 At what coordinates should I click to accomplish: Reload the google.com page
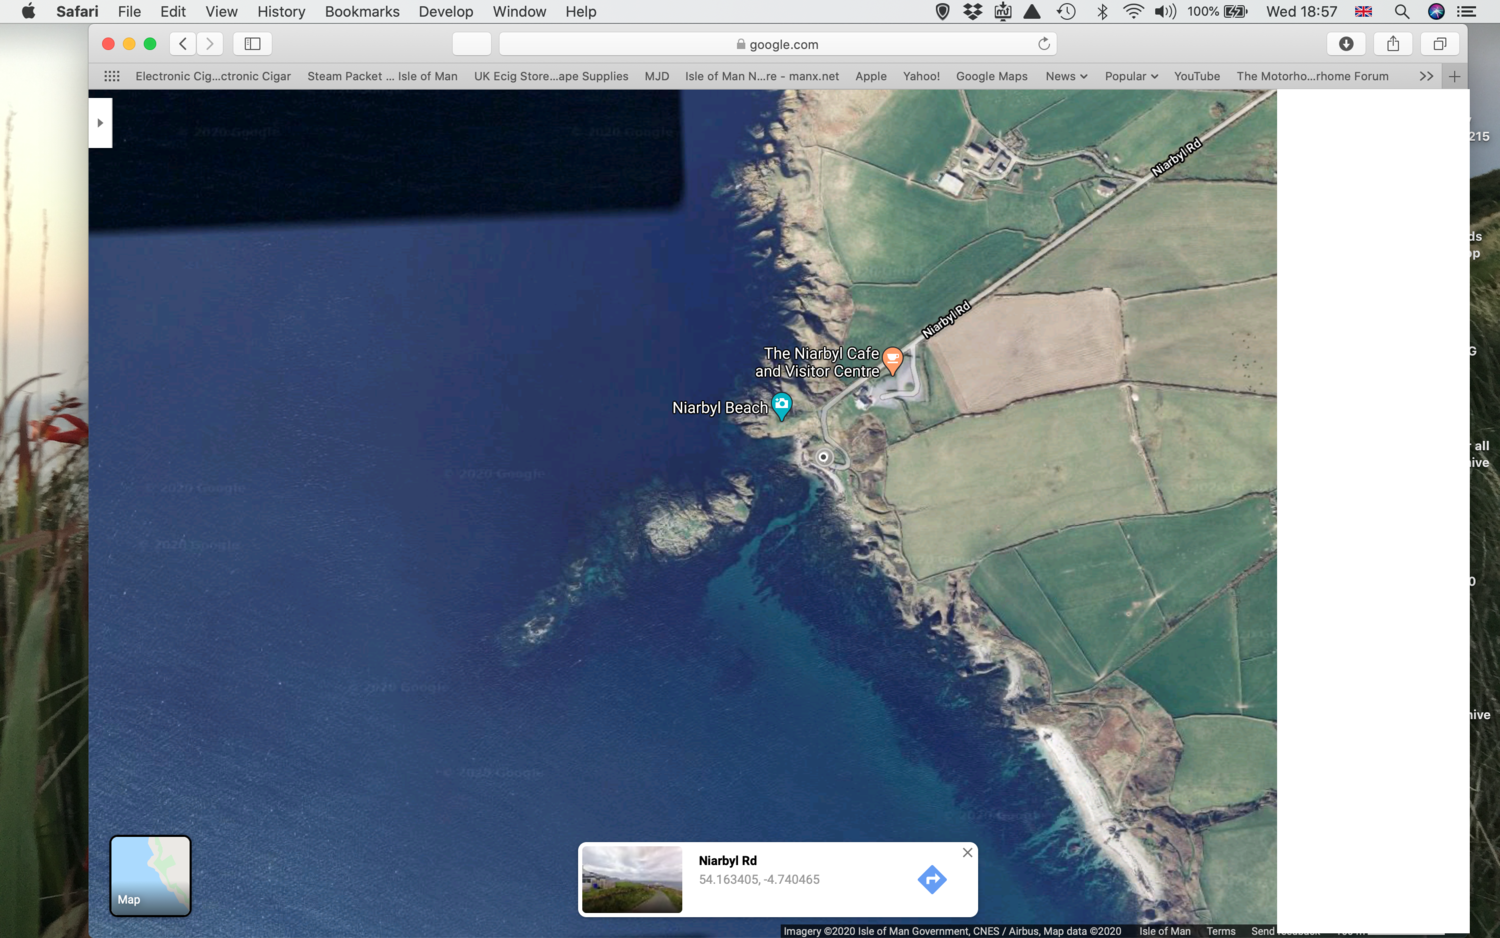[1044, 44]
